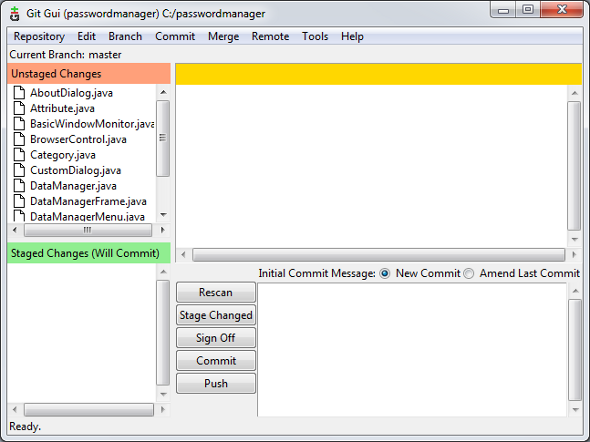This screenshot has width=590, height=442.
Task: Click the Stage Changed button
Action: (216, 315)
